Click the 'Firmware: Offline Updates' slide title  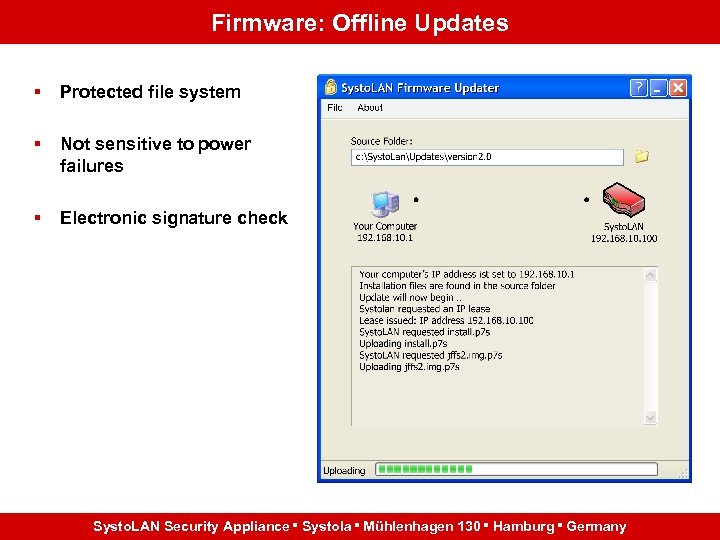coord(360,22)
